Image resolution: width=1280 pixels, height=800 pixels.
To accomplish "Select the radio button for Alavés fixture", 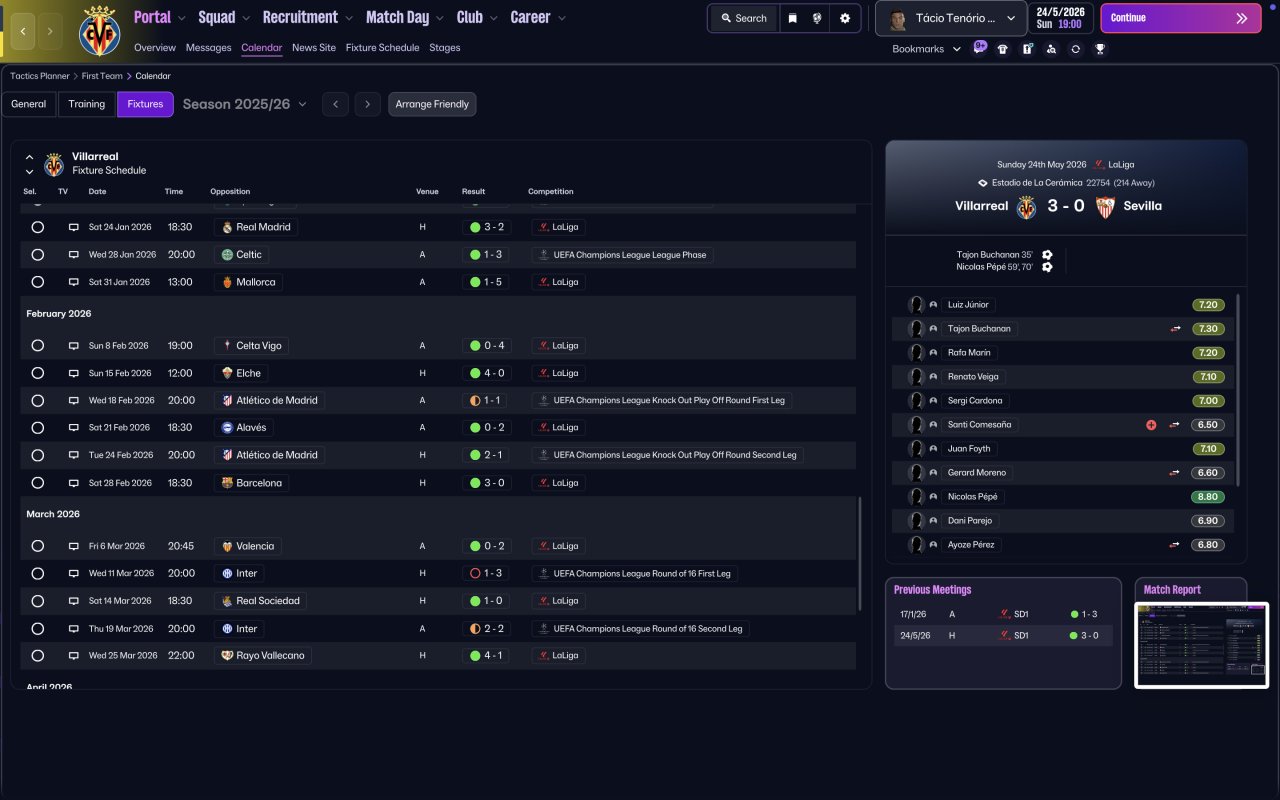I will click(37, 428).
